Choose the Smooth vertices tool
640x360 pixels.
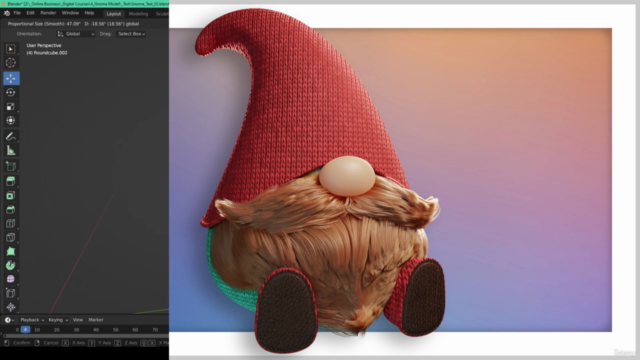pyautogui.click(x=11, y=279)
